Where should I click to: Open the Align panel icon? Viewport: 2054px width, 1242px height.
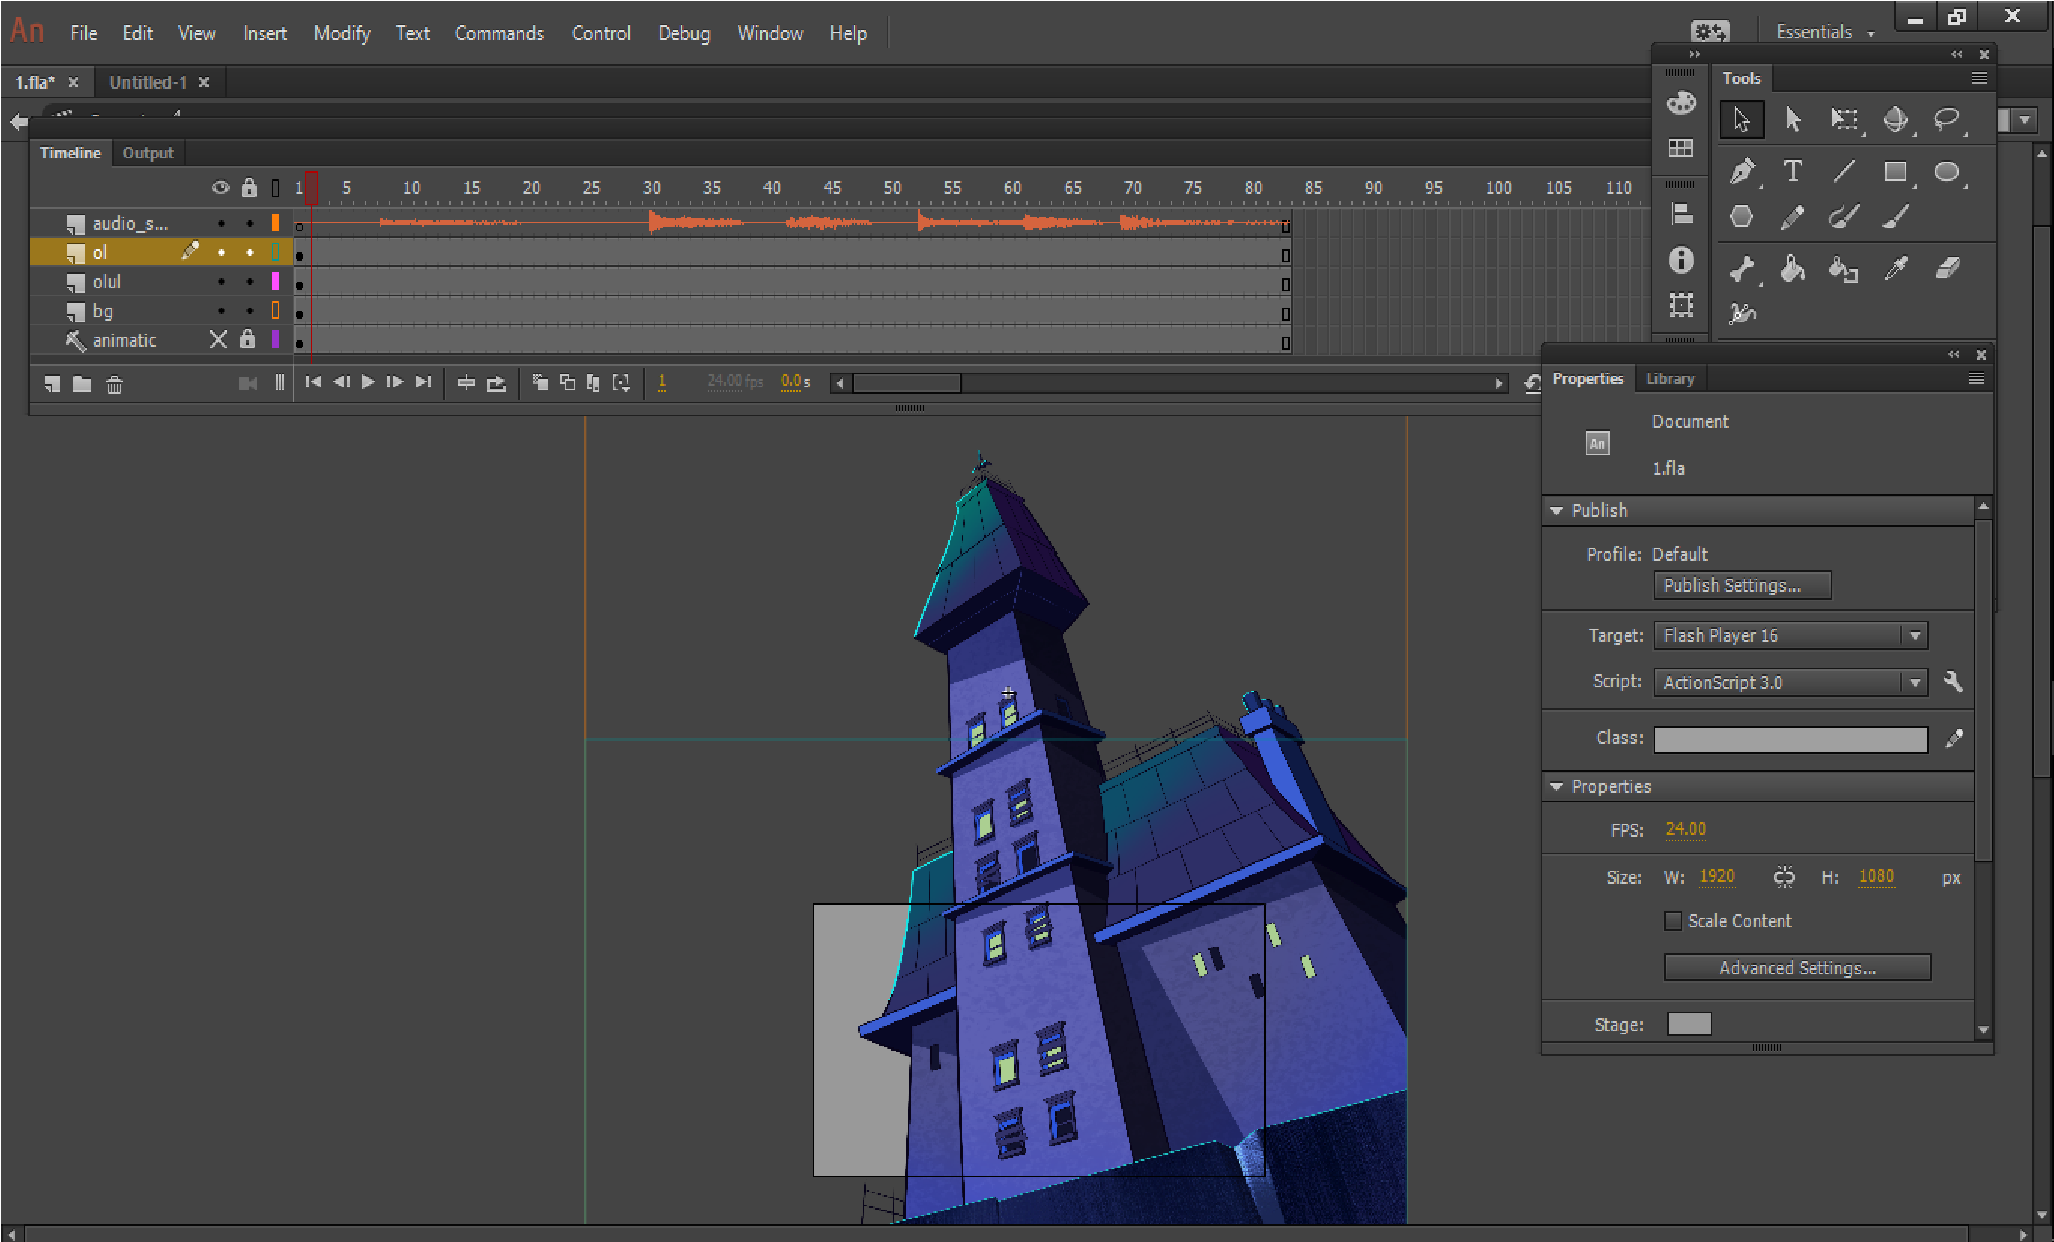(1681, 214)
